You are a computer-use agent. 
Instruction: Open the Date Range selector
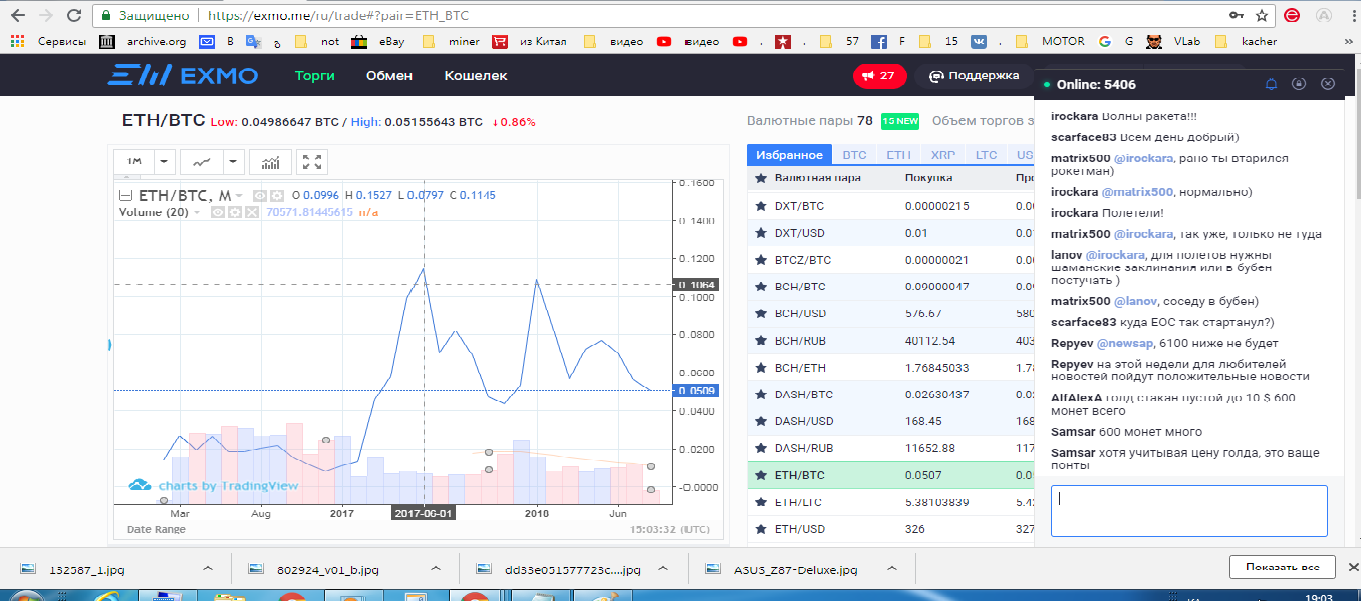point(156,528)
